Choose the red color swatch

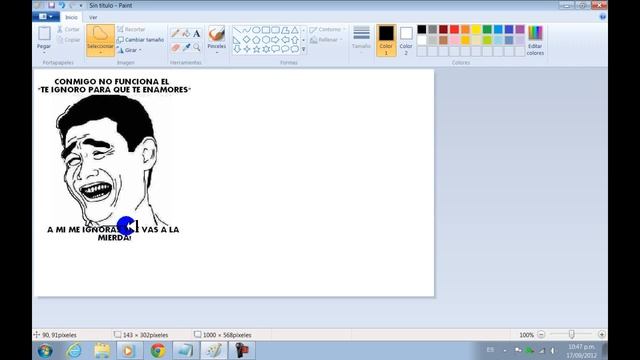point(454,29)
